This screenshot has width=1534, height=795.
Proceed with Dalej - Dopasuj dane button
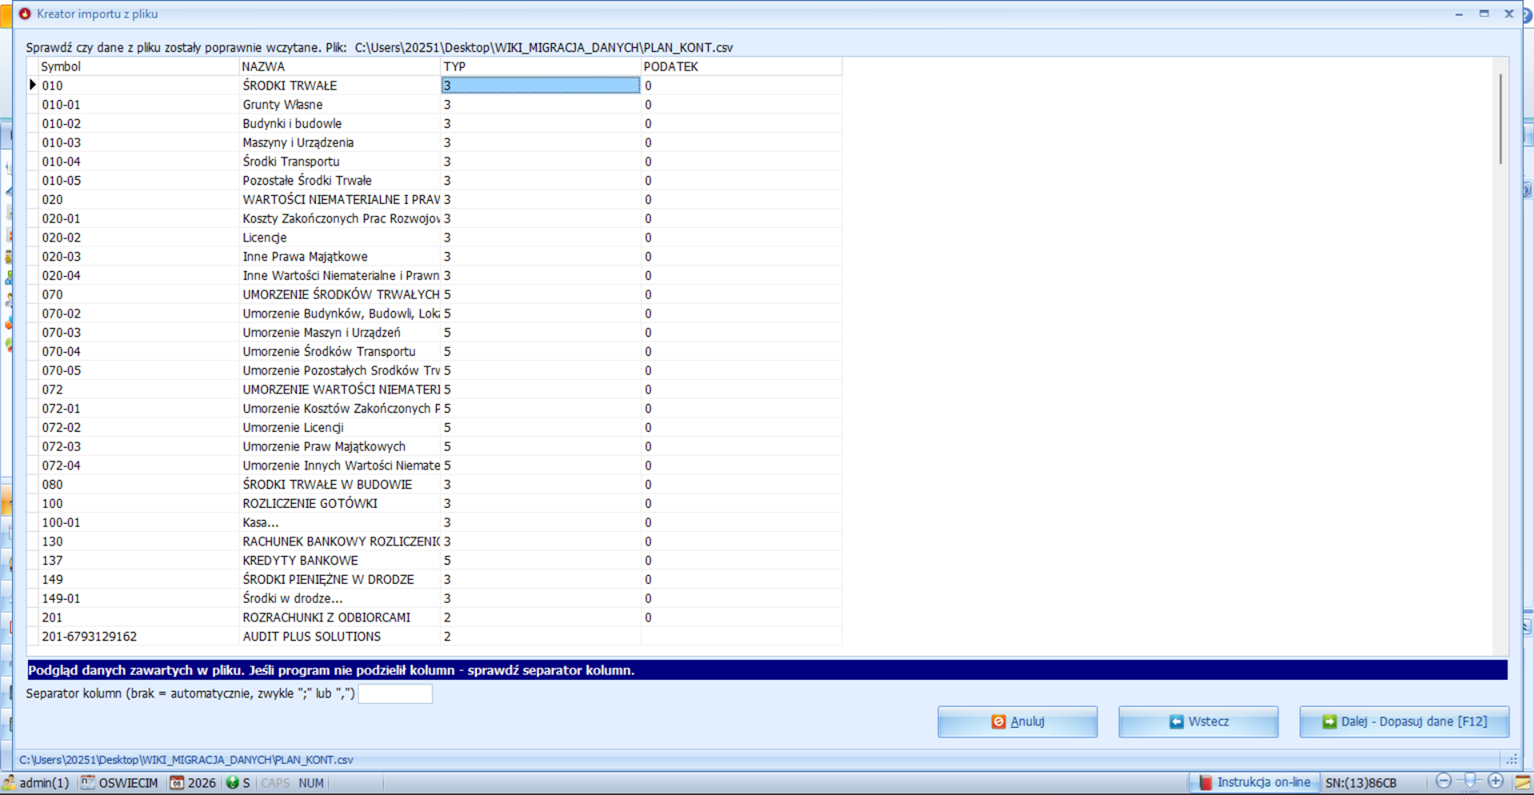(x=1404, y=721)
